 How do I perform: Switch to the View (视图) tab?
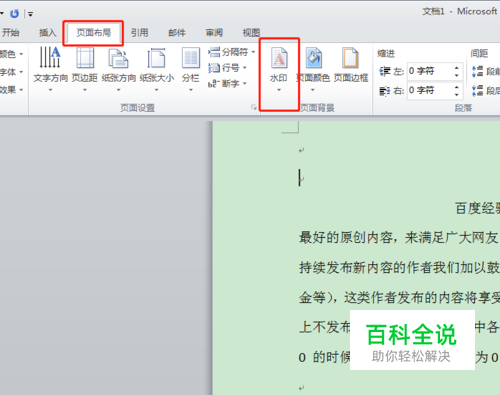(251, 33)
